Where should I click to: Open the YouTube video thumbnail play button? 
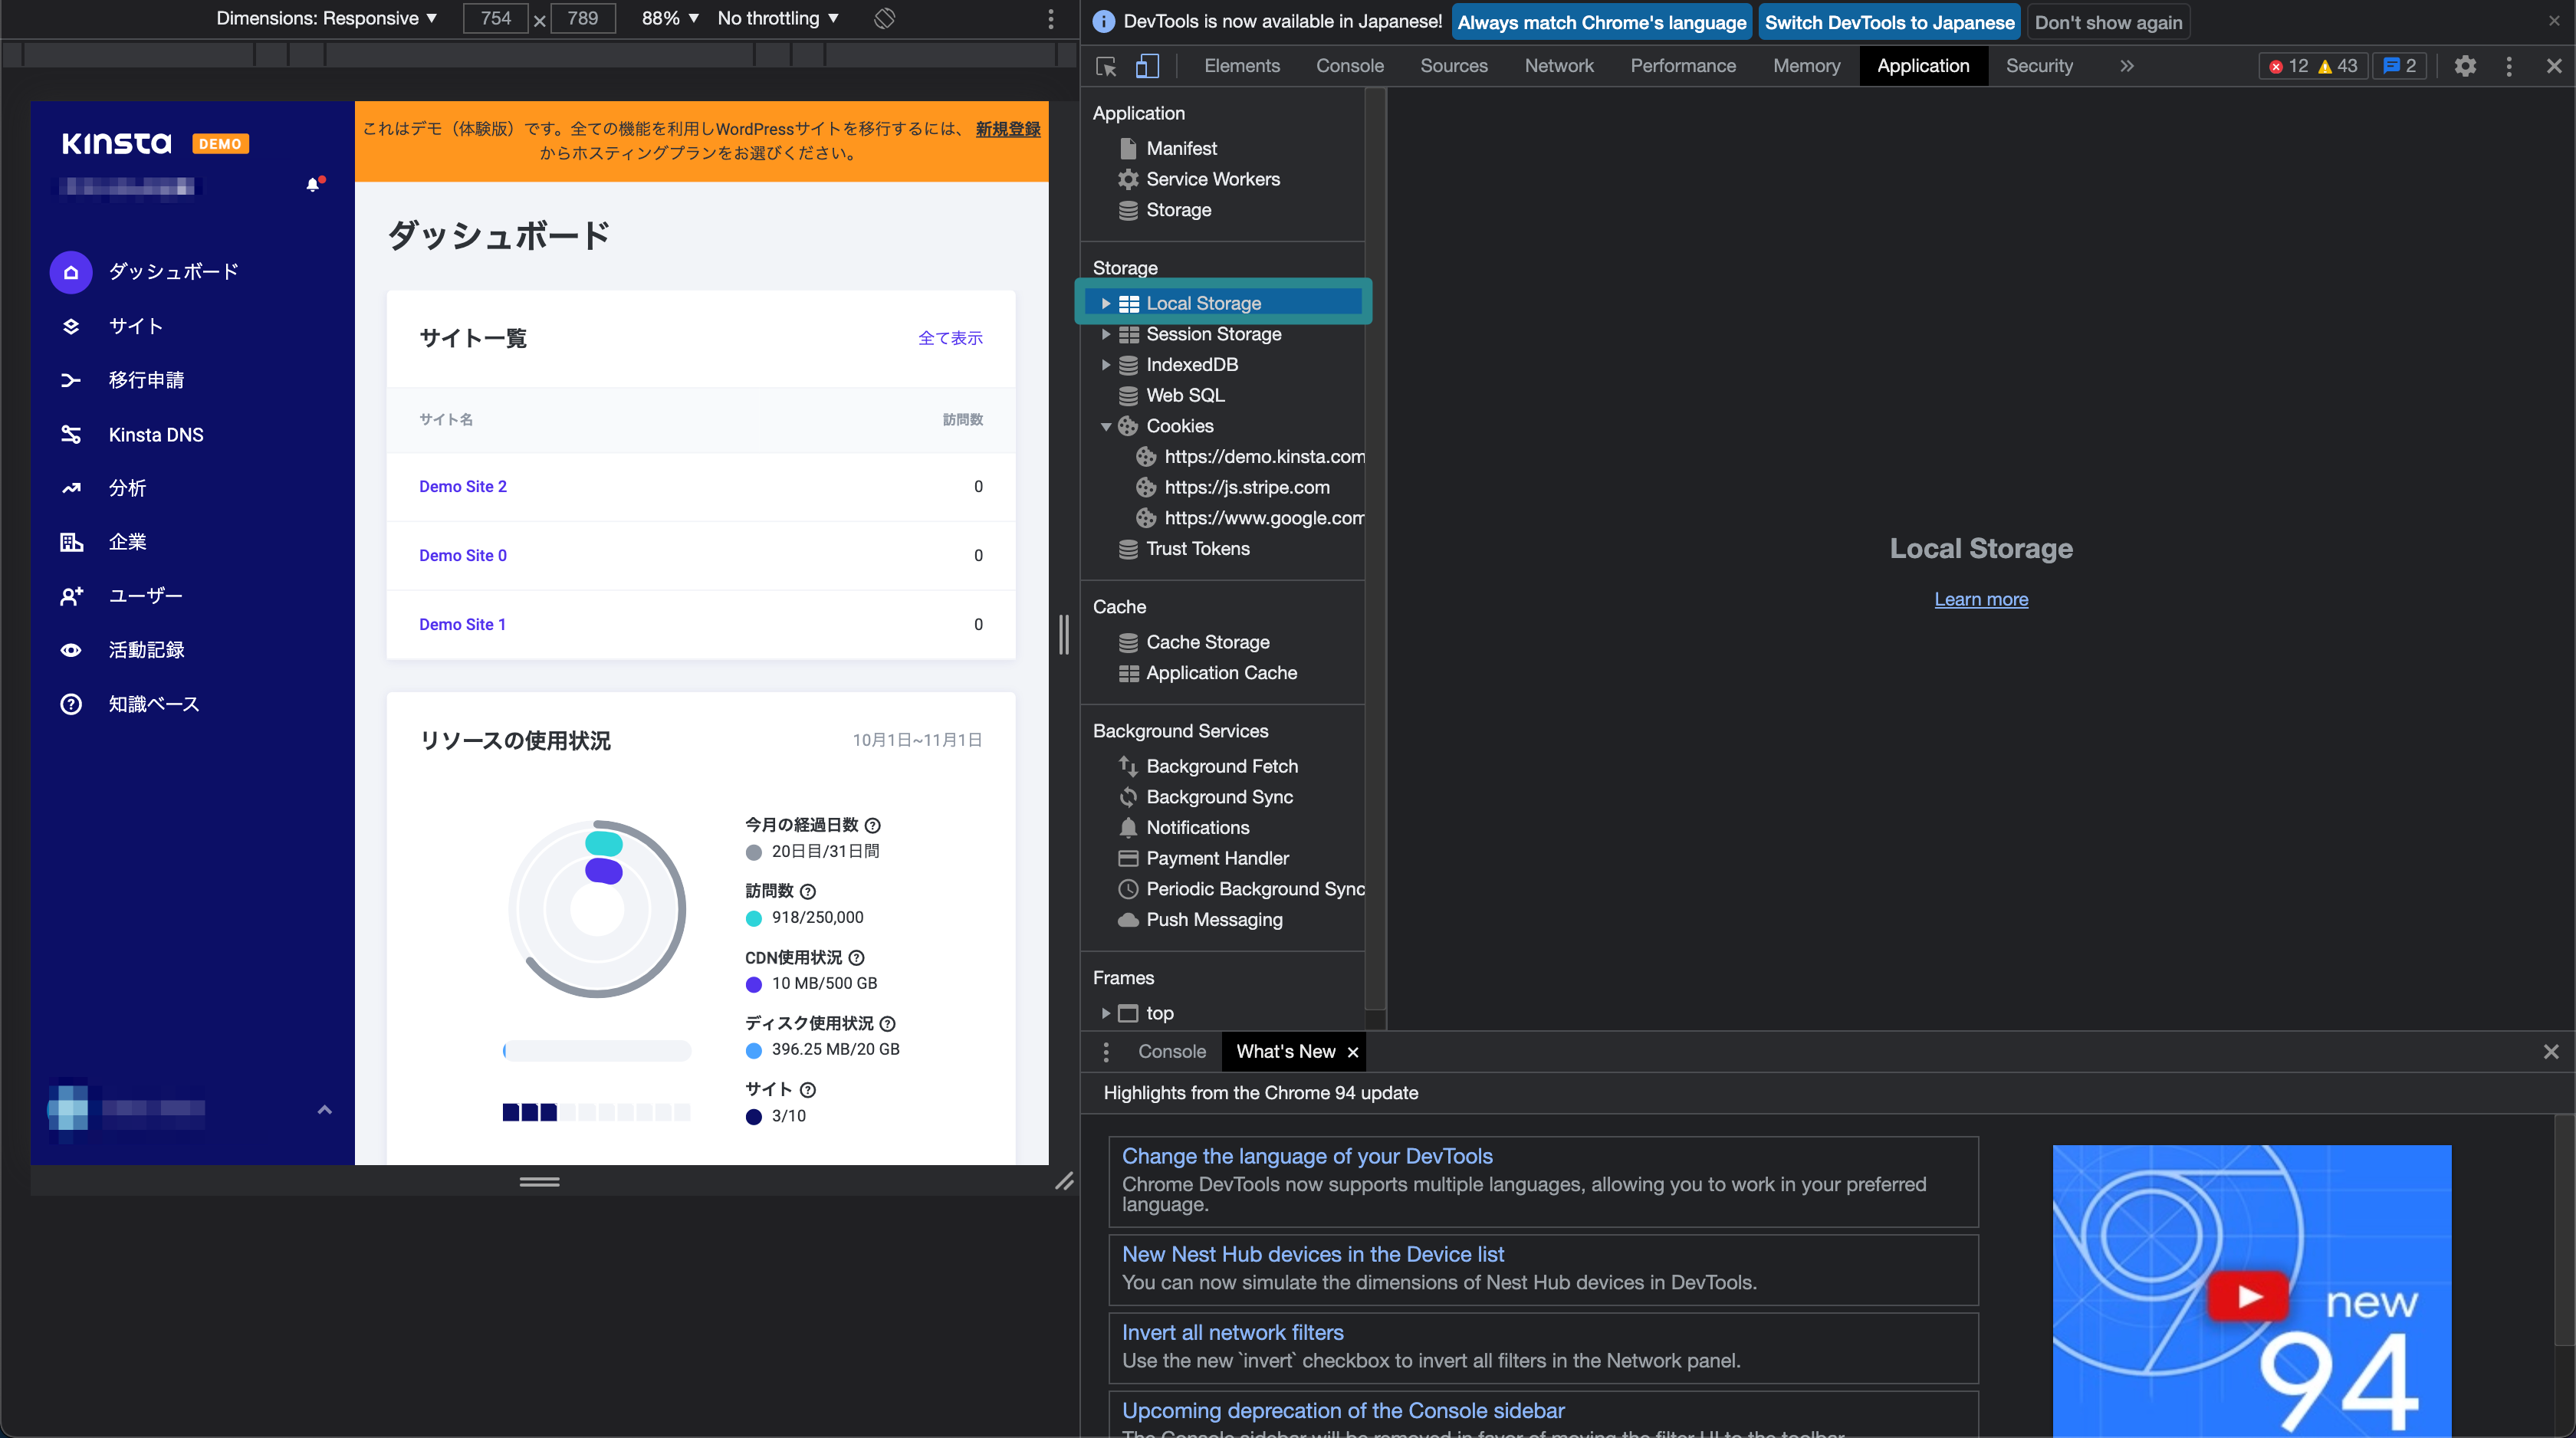(2249, 1296)
